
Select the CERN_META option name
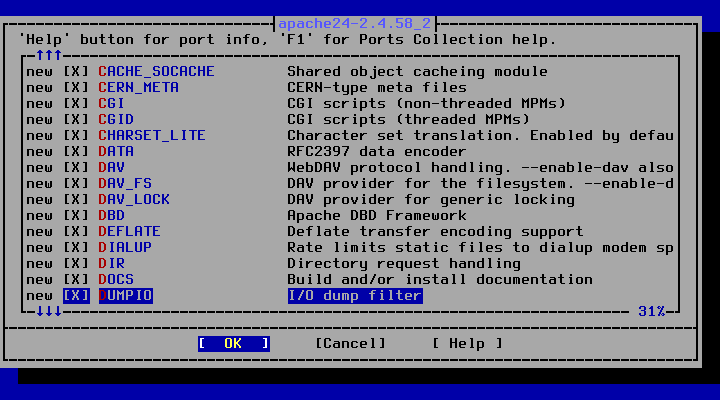(x=138, y=87)
